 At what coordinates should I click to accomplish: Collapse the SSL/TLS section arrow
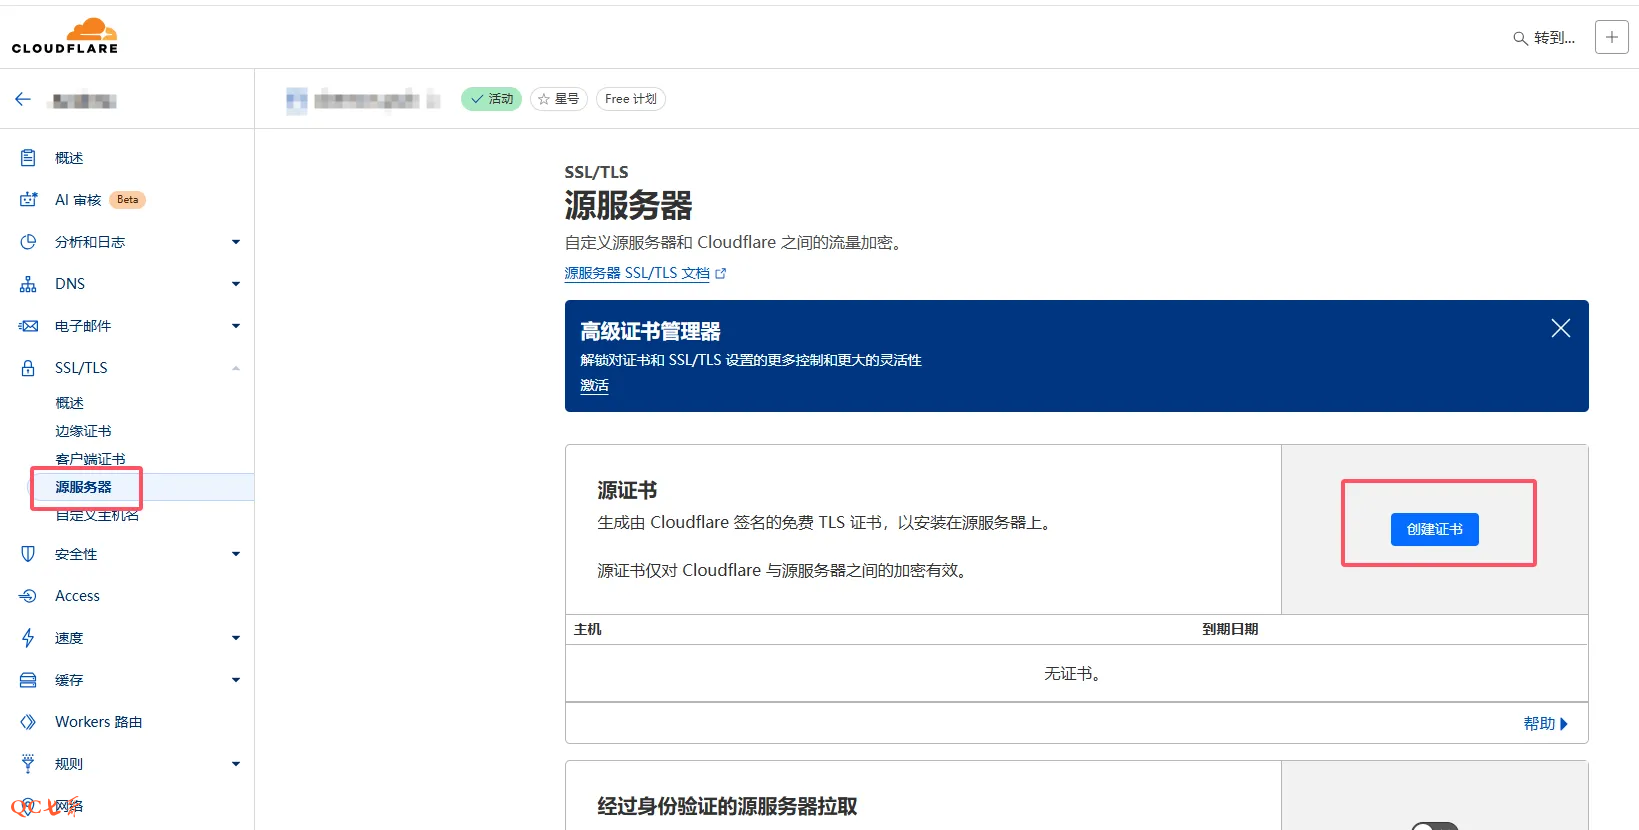pyautogui.click(x=236, y=368)
